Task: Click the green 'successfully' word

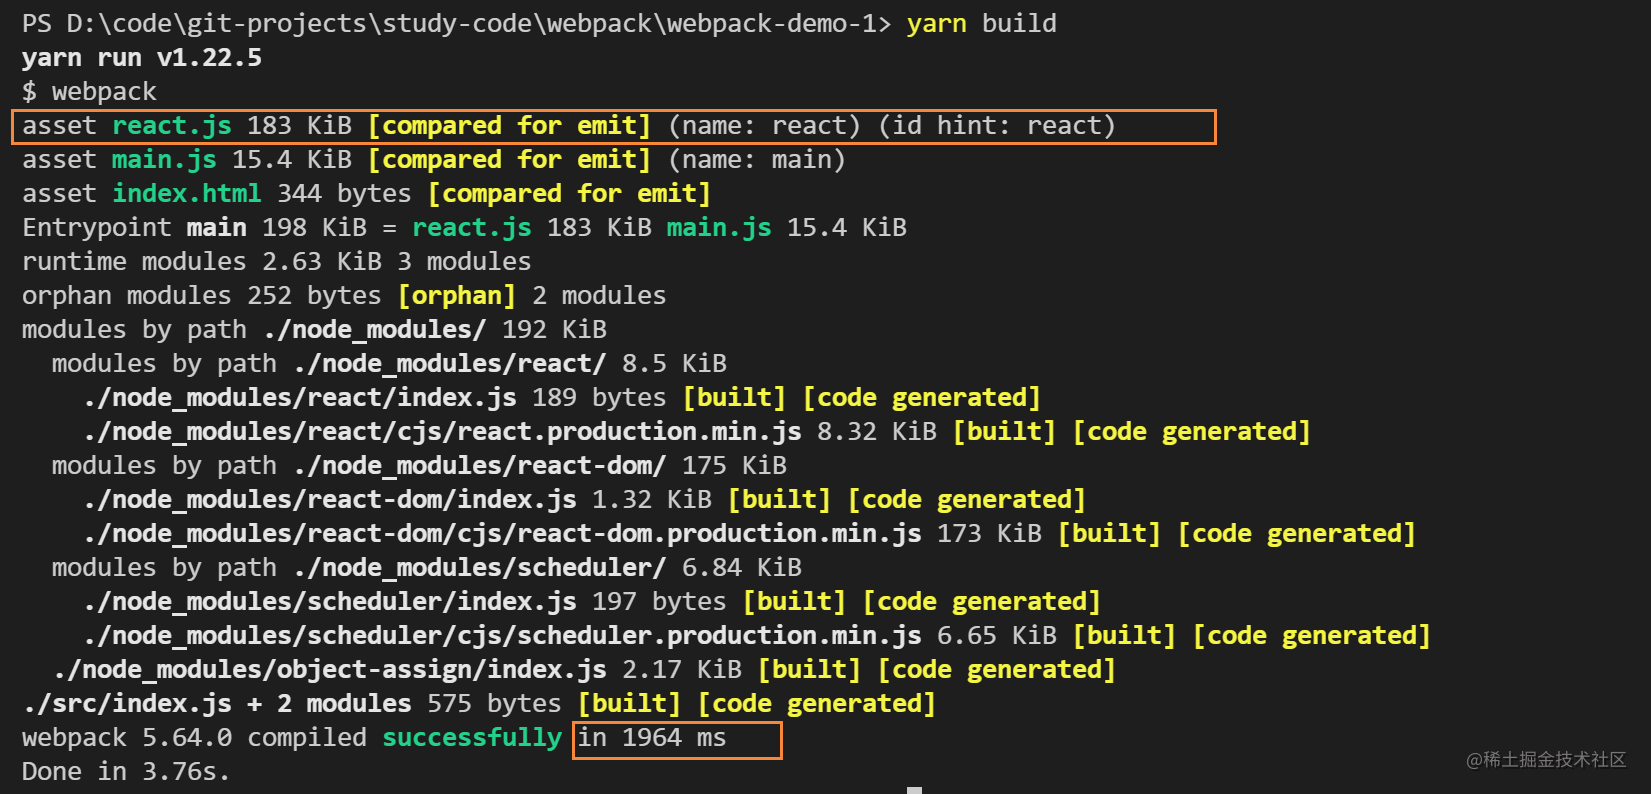Action: pyautogui.click(x=471, y=737)
